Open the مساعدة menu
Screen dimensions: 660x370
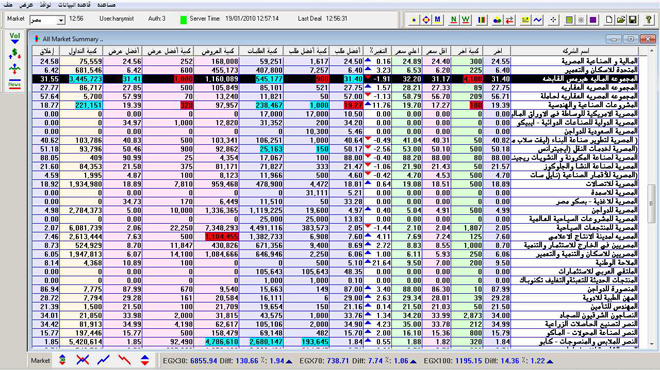tap(106, 5)
